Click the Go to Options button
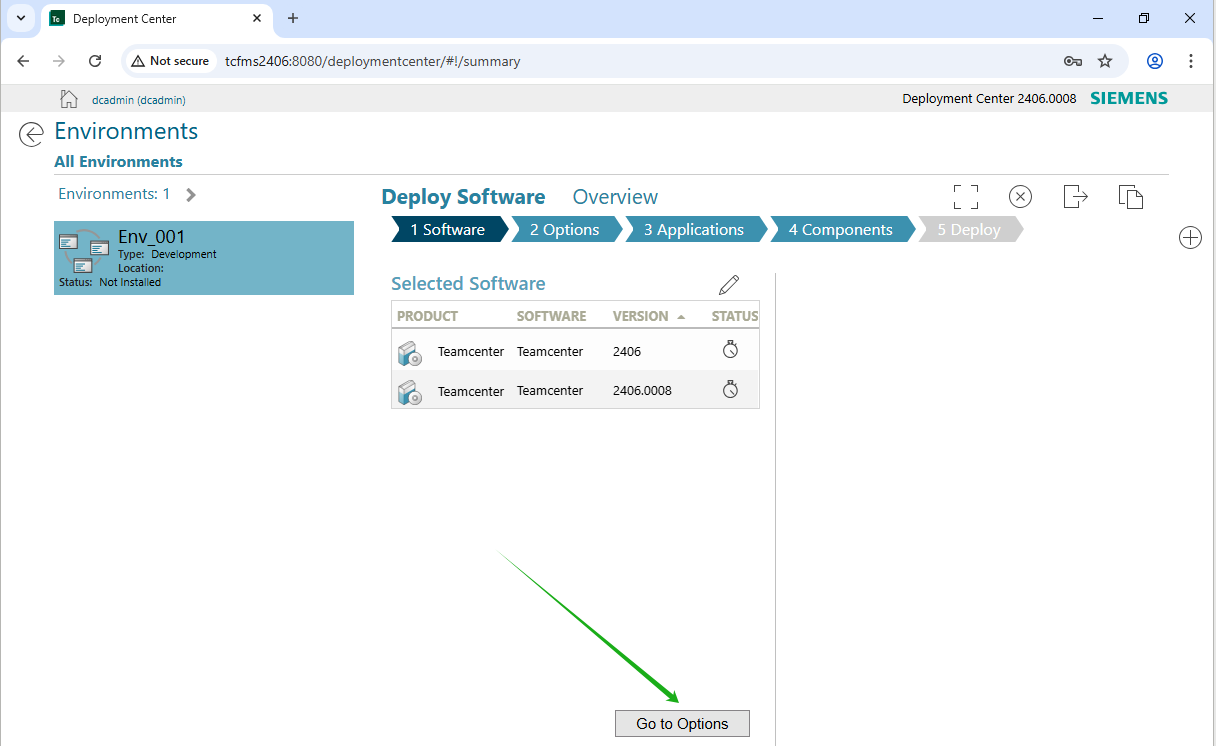This screenshot has width=1216, height=746. click(682, 724)
